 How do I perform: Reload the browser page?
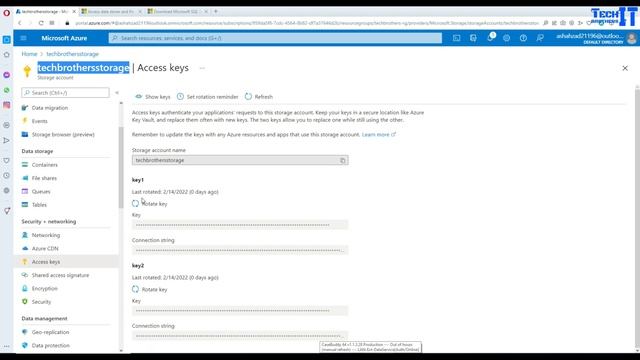click(41, 23)
